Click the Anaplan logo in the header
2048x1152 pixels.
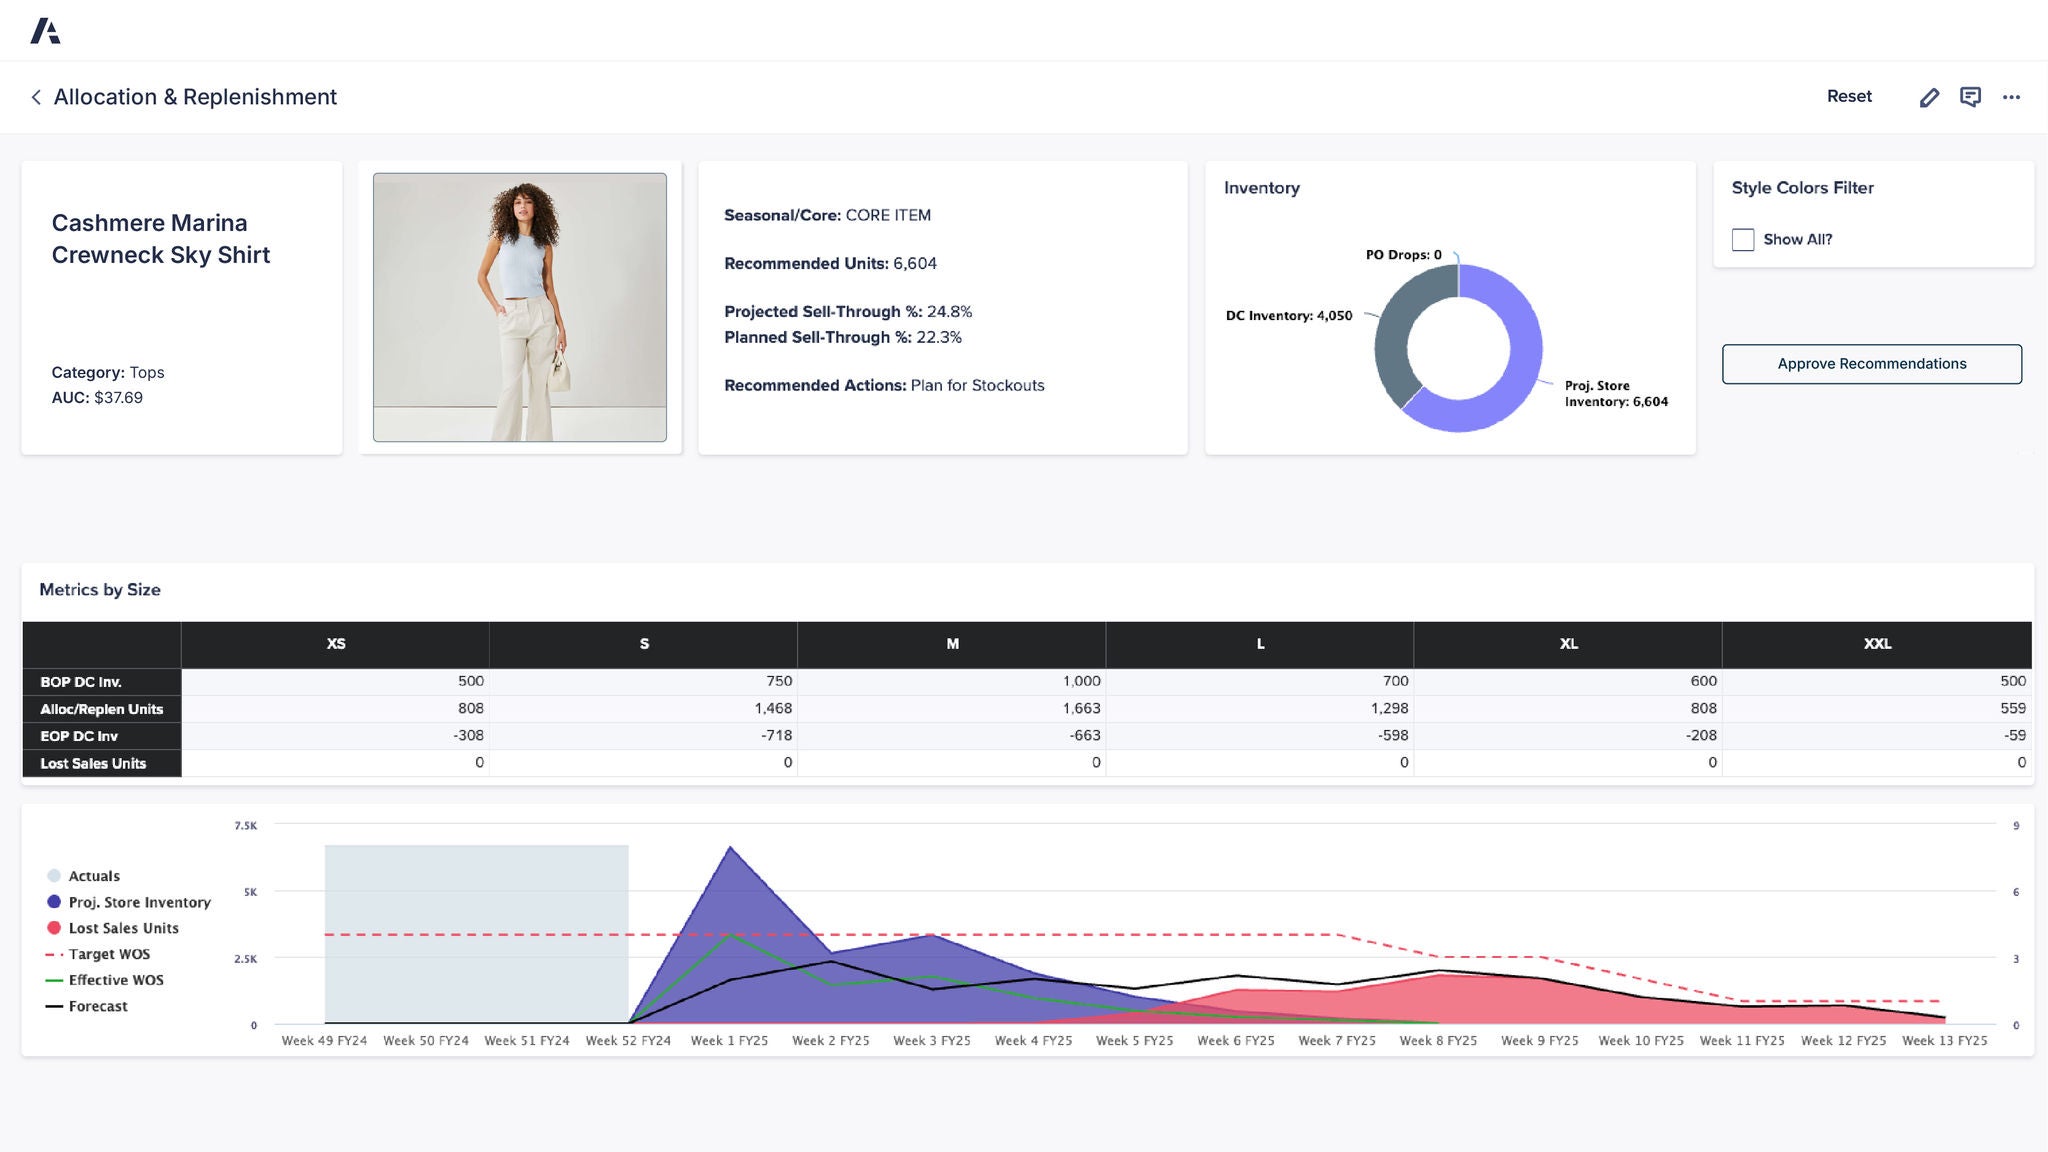(x=47, y=30)
